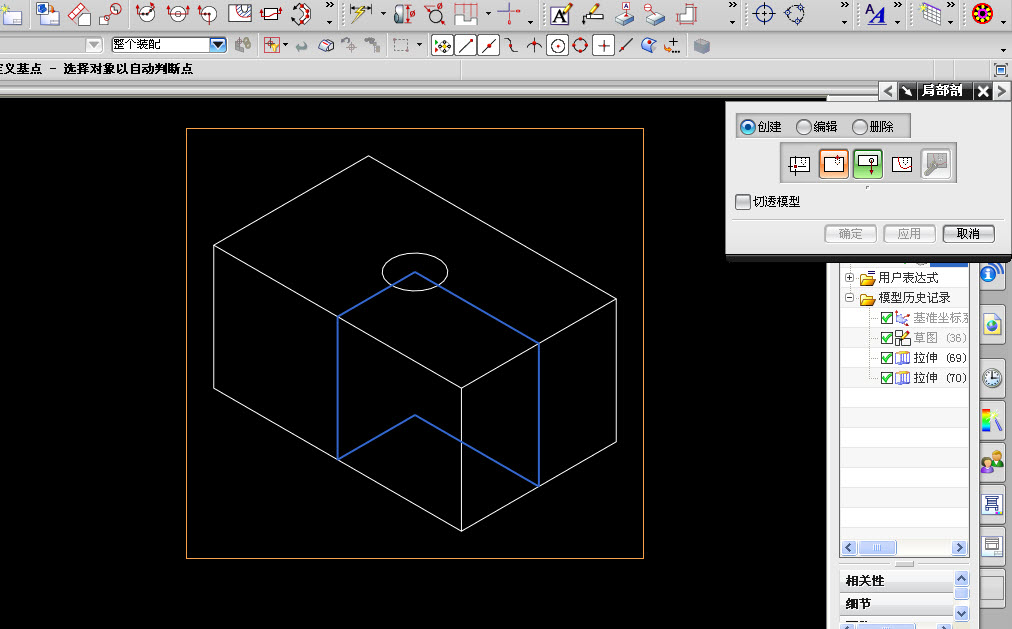This screenshot has height=629, width=1012.
Task: Toggle the Existing Point snap icon
Action: tap(603, 46)
